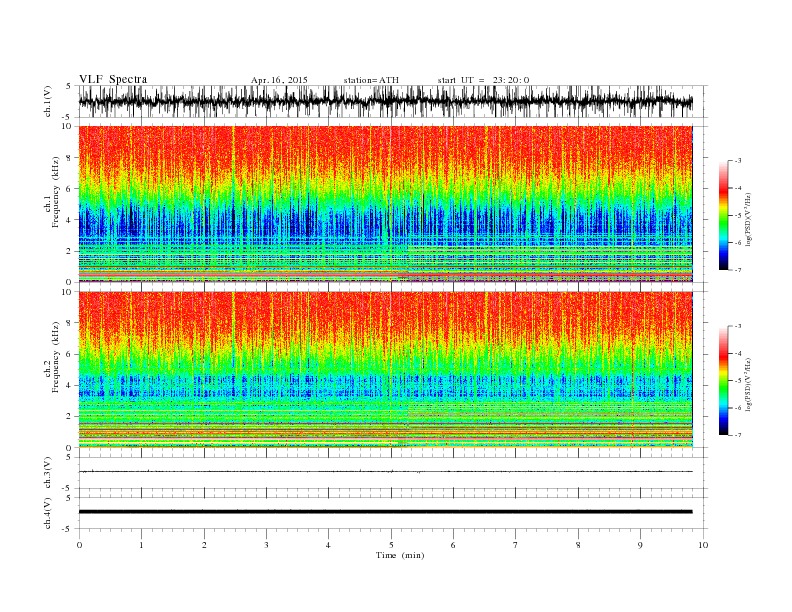Click the "6" kHz tick on ch.2 spectrogram axis
Image resolution: width=792 pixels, height=612 pixels.
(x=70, y=354)
